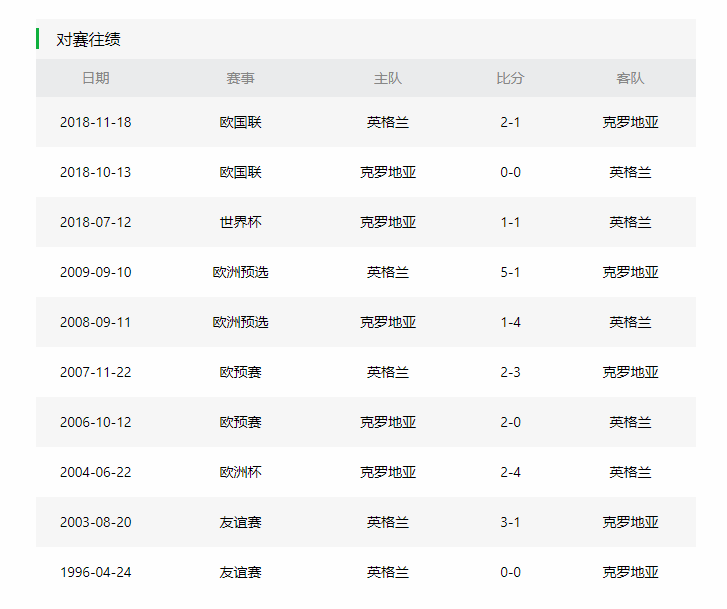Click the 5-1 score
Screen dimensions: 727x609
pyautogui.click(x=510, y=272)
